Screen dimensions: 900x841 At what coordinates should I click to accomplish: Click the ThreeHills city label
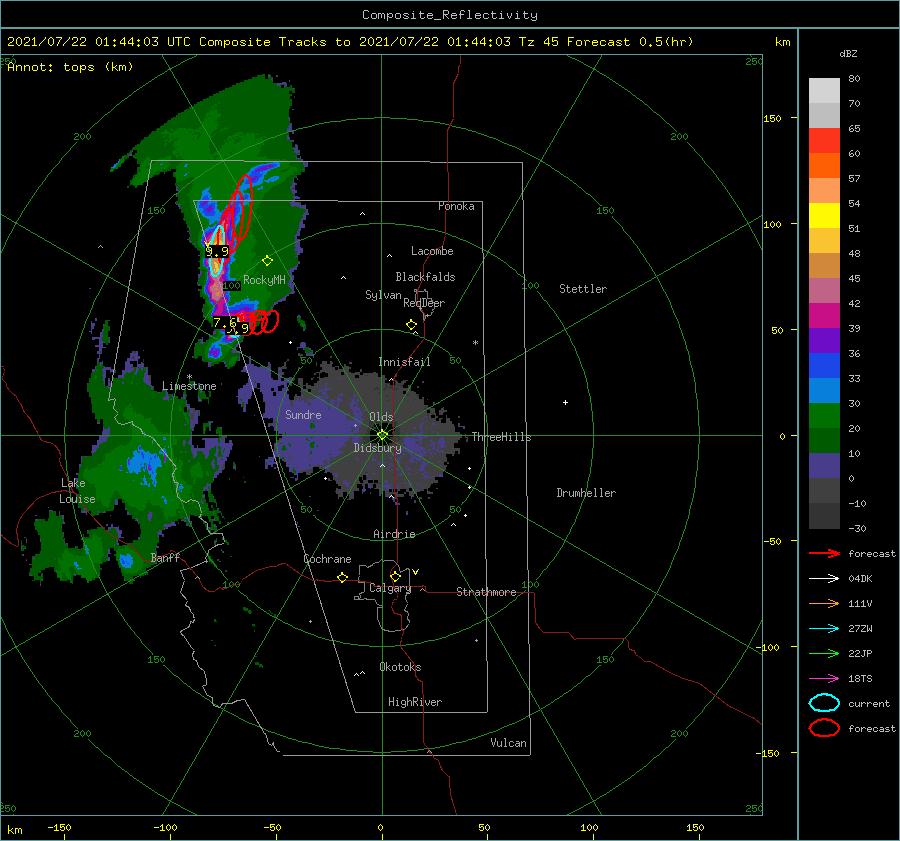(x=502, y=437)
